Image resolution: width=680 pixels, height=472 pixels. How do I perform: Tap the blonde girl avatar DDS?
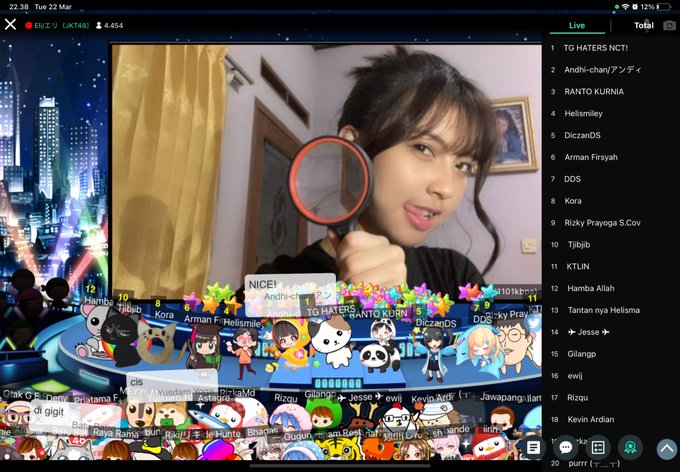(x=481, y=351)
